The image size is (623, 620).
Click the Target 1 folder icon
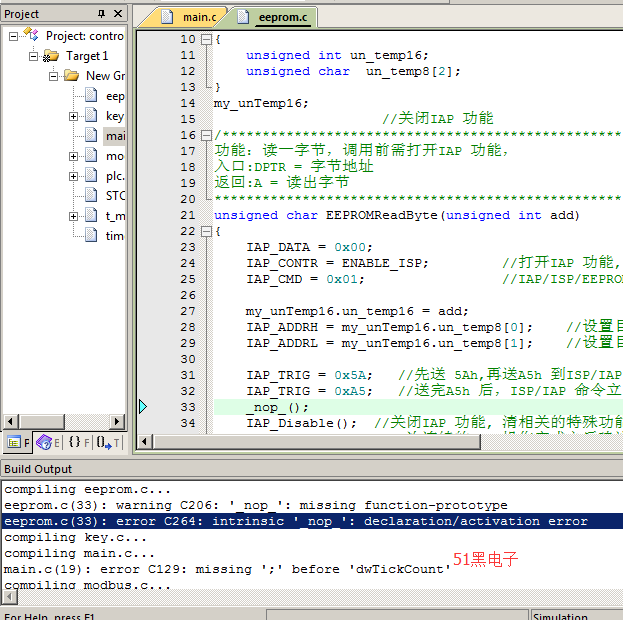(51, 56)
